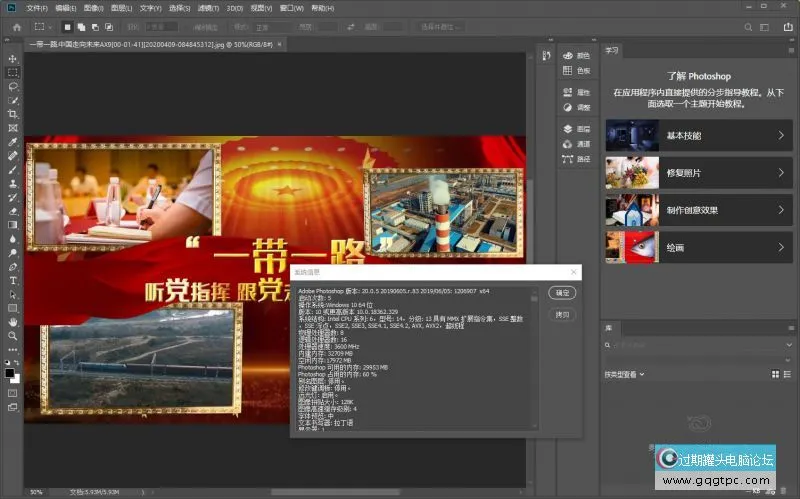
Task: Select the Move tool
Action: pos(13,59)
